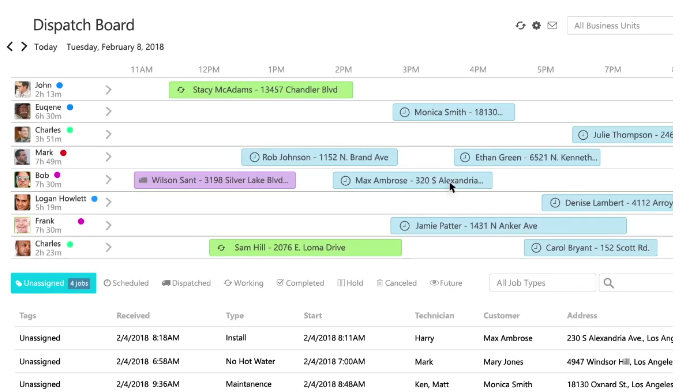Click Frank's avatar photo
This screenshot has width=686, height=392.
(22, 225)
